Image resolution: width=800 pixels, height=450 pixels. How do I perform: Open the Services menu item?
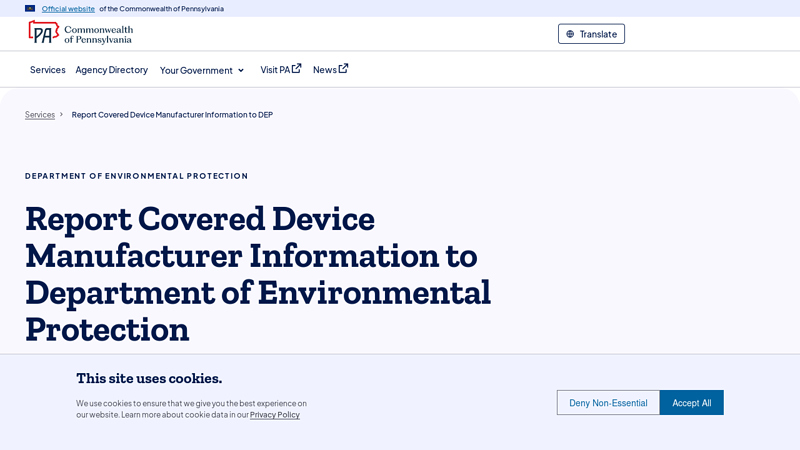pos(47,70)
